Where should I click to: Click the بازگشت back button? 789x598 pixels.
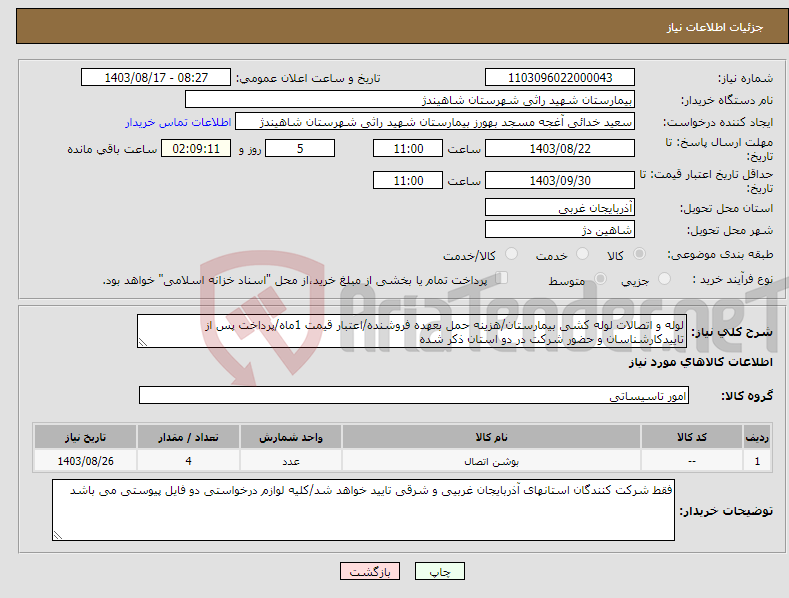click(x=370, y=572)
